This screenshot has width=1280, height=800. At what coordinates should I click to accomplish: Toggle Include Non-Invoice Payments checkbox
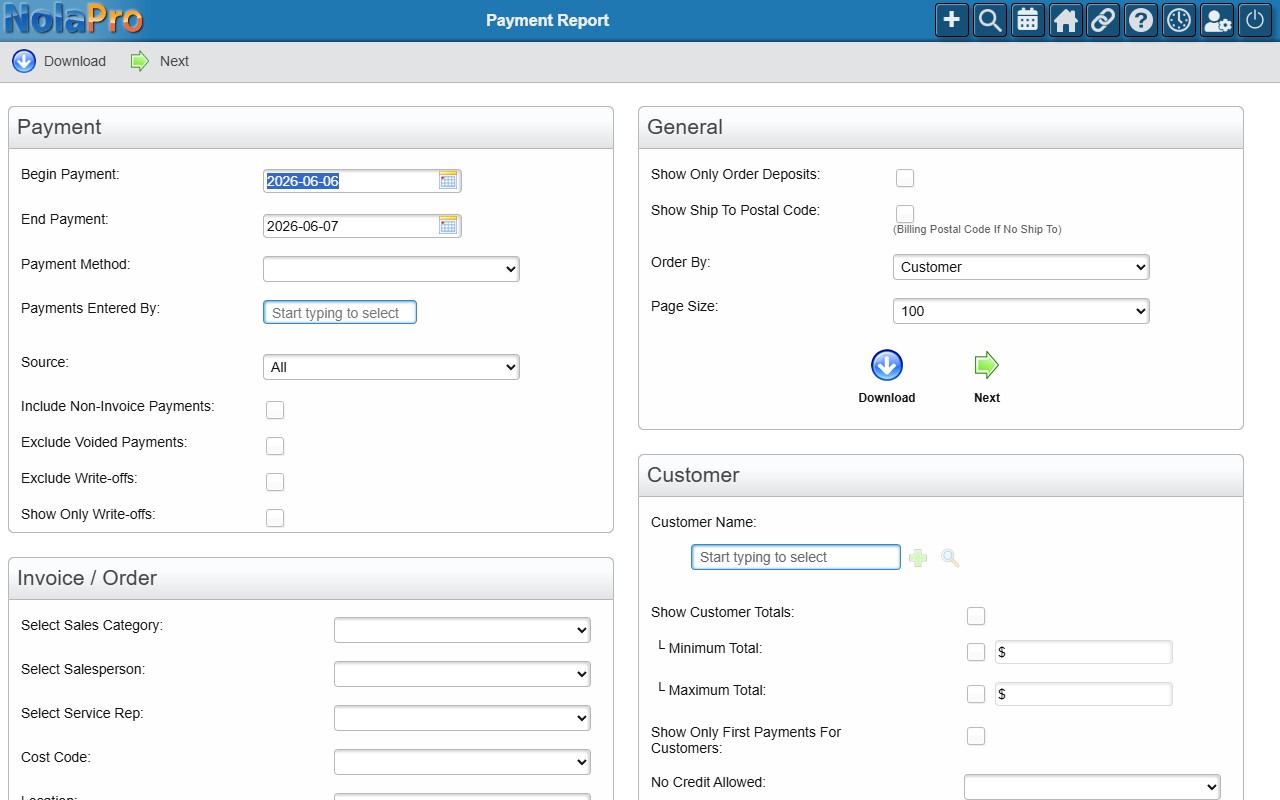click(275, 410)
